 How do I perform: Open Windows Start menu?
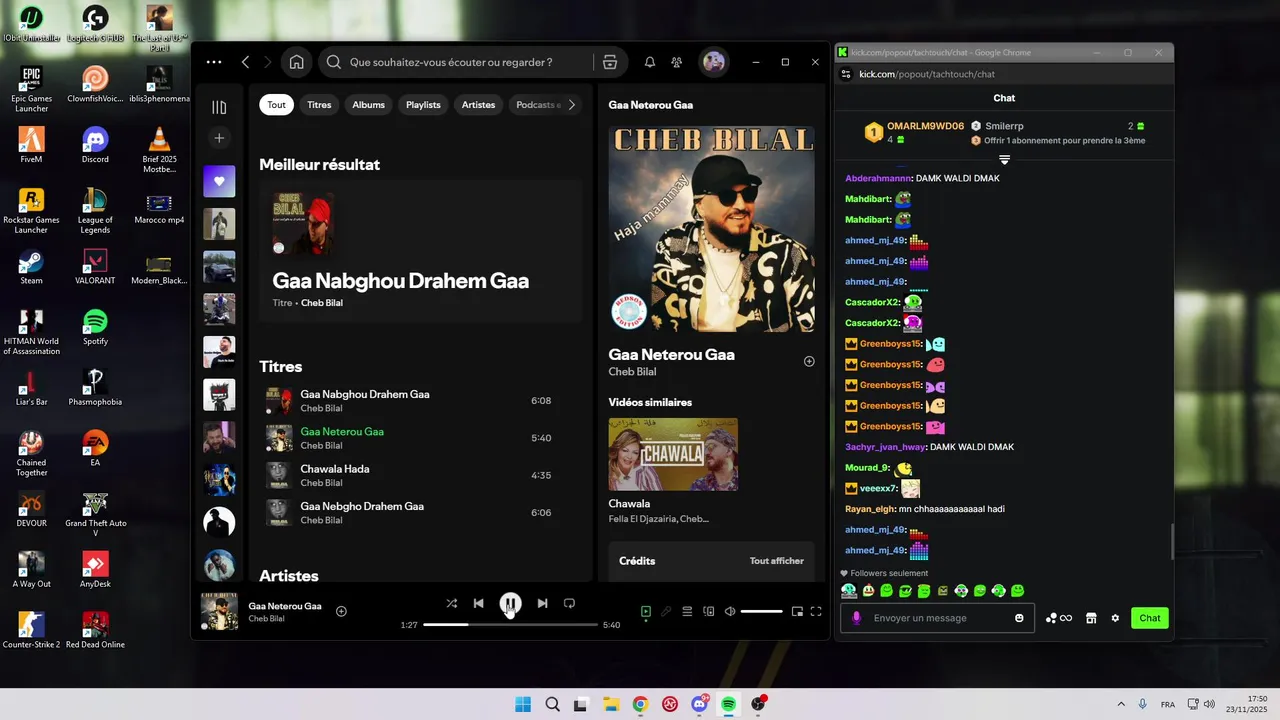[523, 704]
